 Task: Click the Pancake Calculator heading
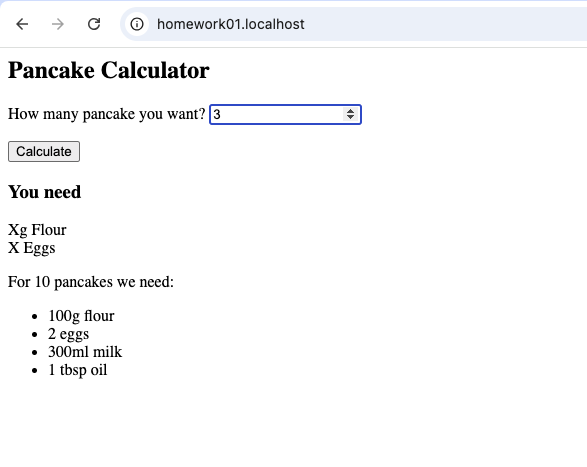[109, 70]
